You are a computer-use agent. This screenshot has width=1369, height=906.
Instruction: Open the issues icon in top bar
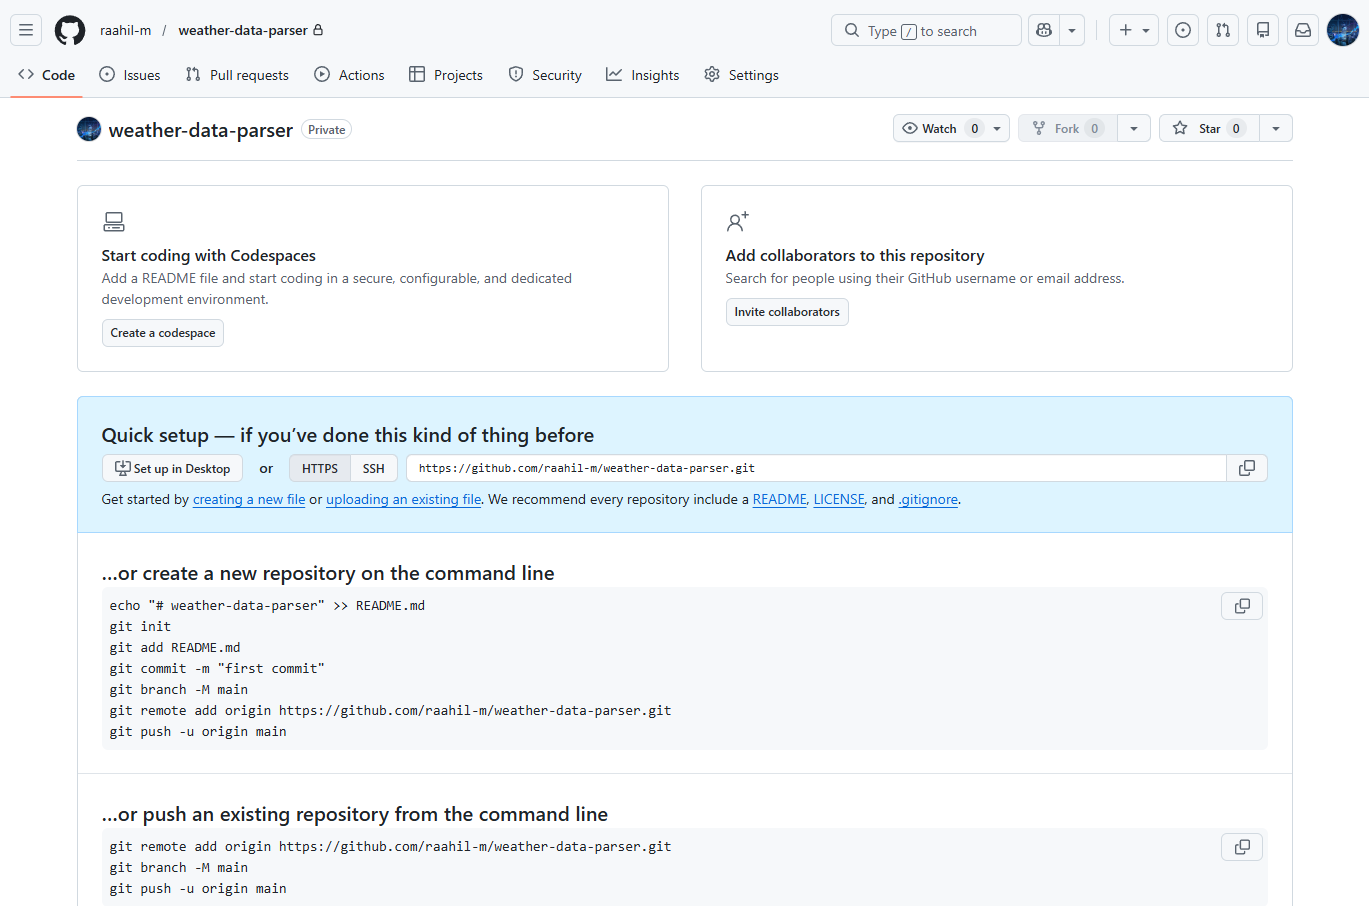pos(1183,30)
